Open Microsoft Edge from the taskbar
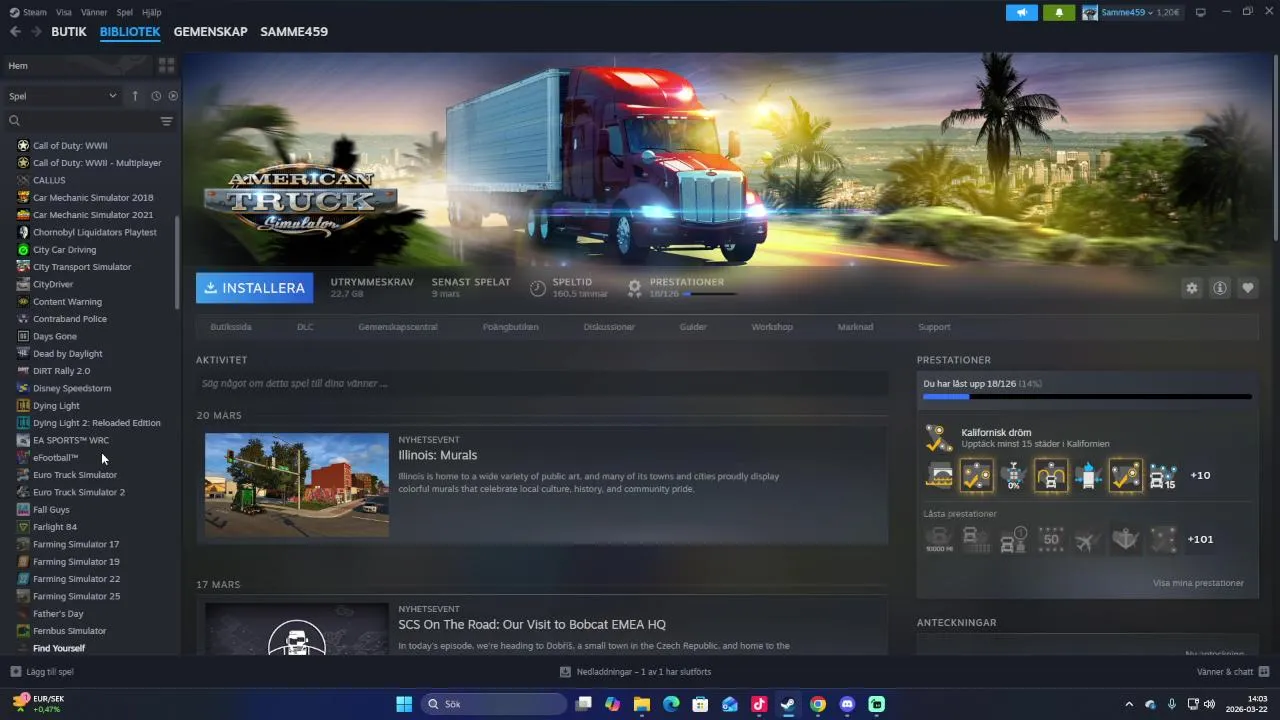Screen dimensions: 1280x720 (671, 704)
